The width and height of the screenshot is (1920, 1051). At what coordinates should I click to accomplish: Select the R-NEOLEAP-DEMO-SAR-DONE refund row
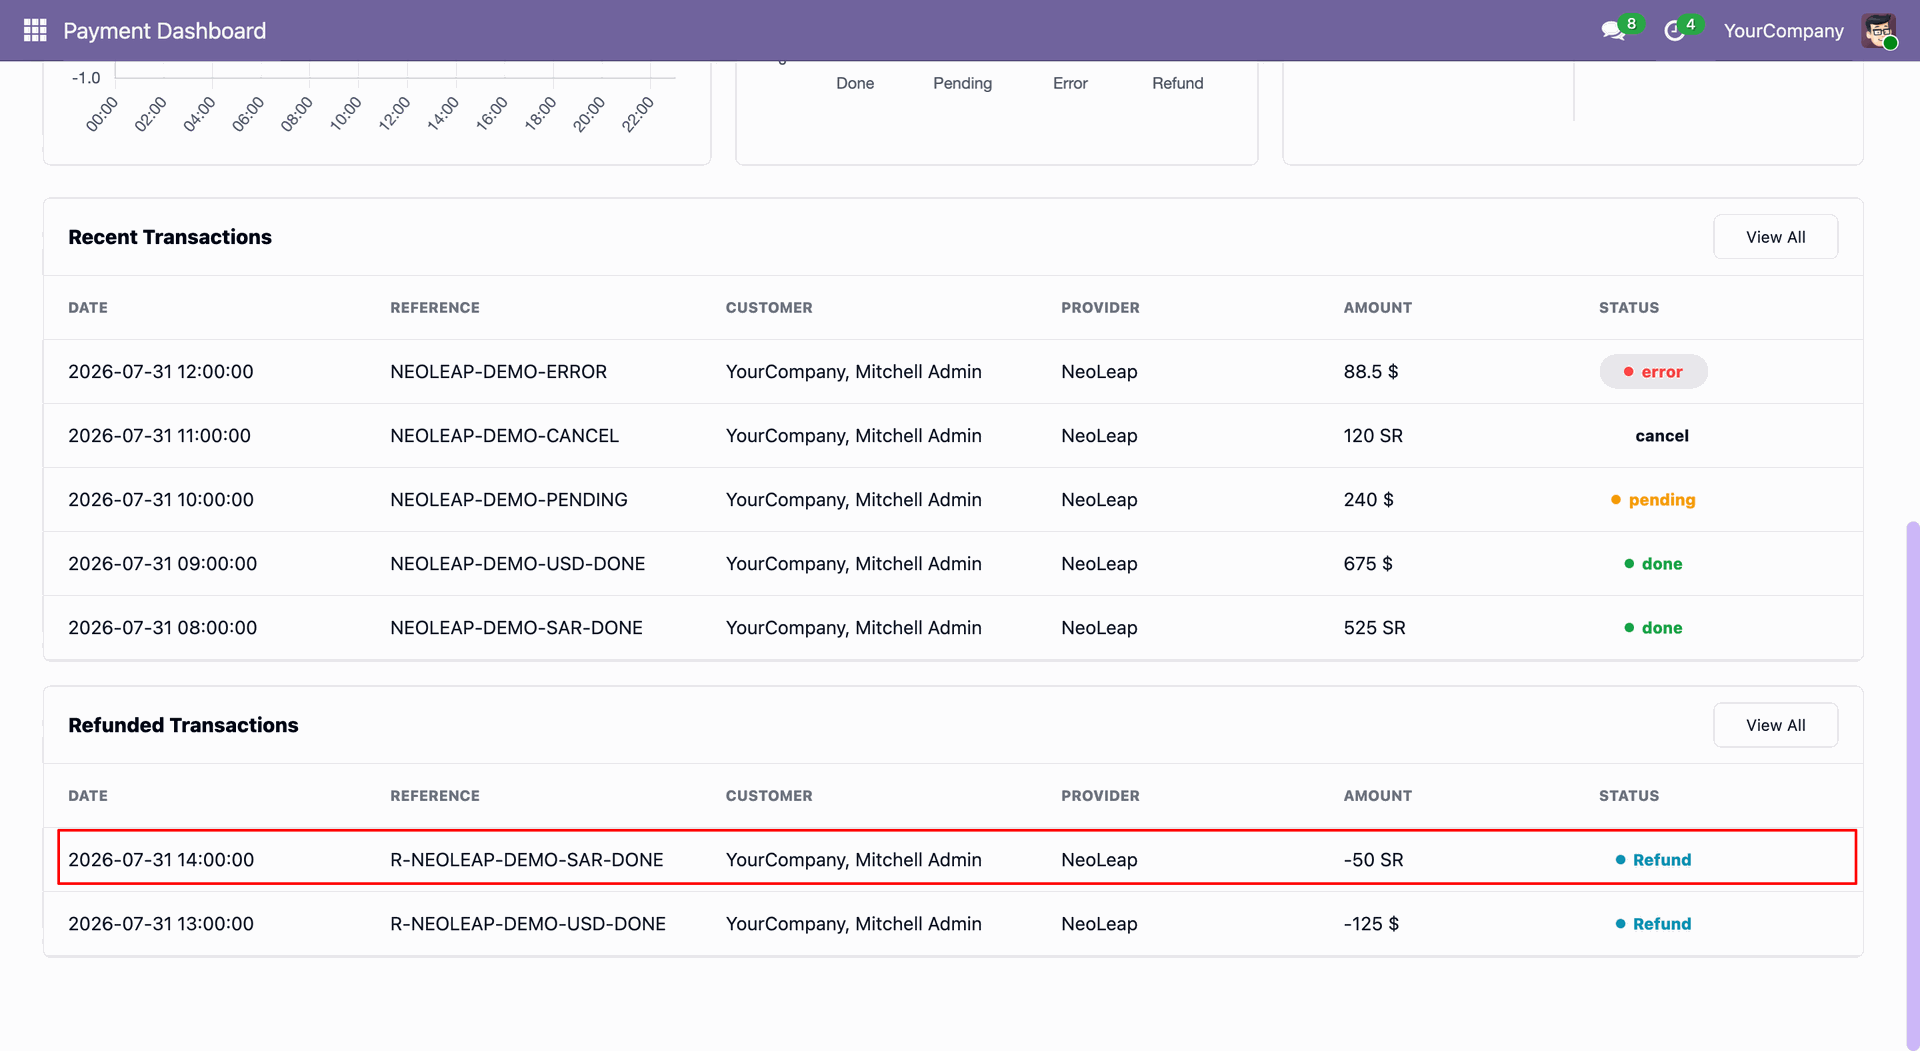957,857
